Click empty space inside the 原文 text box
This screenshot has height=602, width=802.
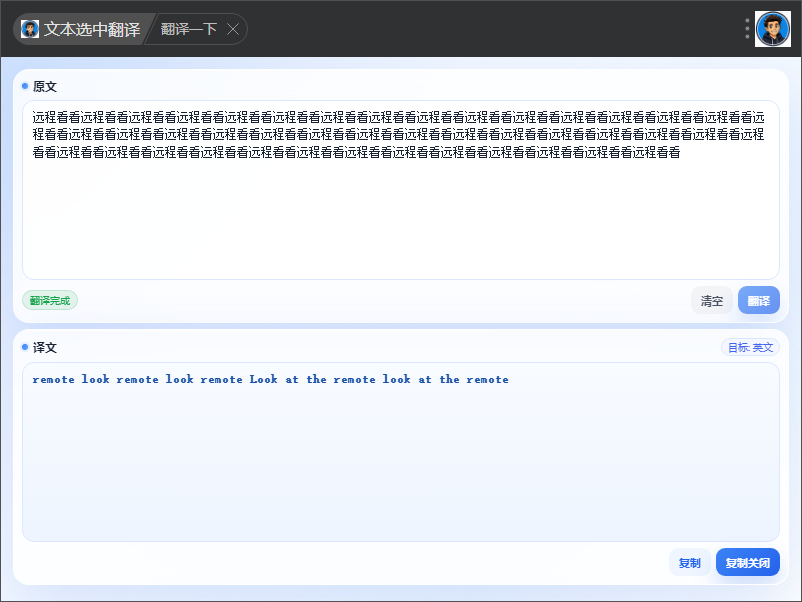(x=400, y=220)
